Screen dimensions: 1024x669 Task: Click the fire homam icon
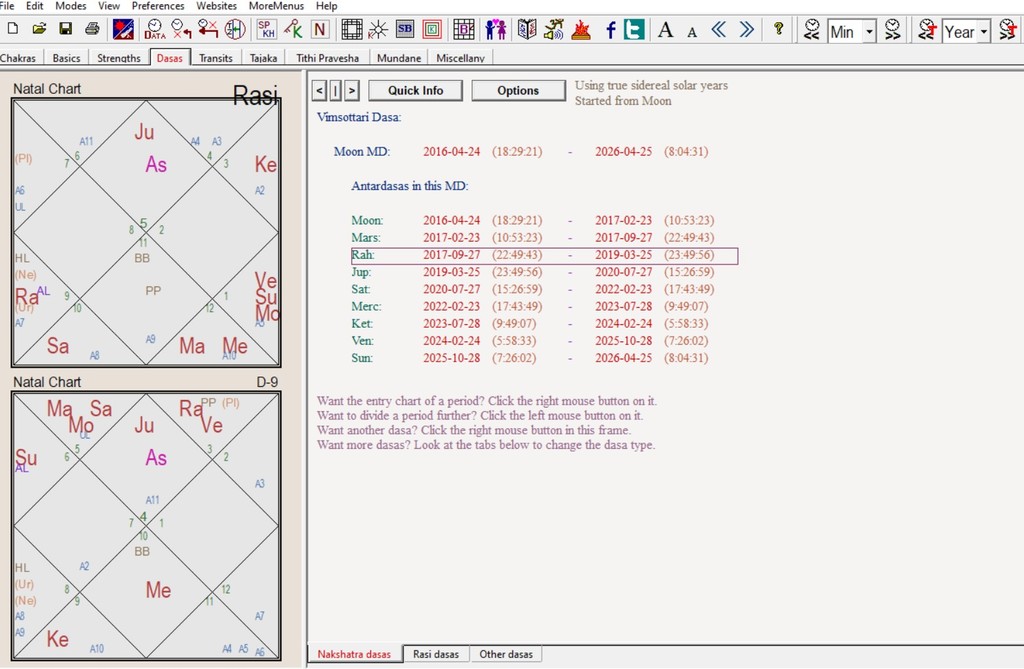[581, 29]
